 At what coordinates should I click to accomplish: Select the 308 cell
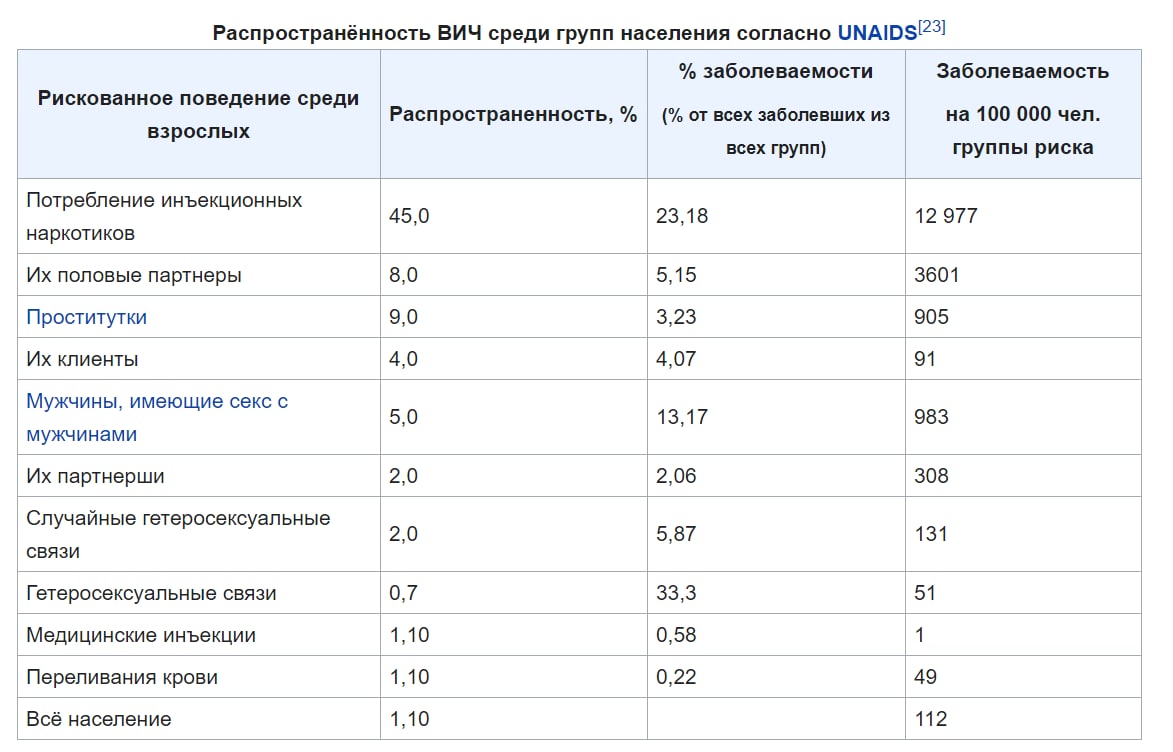coord(1023,476)
